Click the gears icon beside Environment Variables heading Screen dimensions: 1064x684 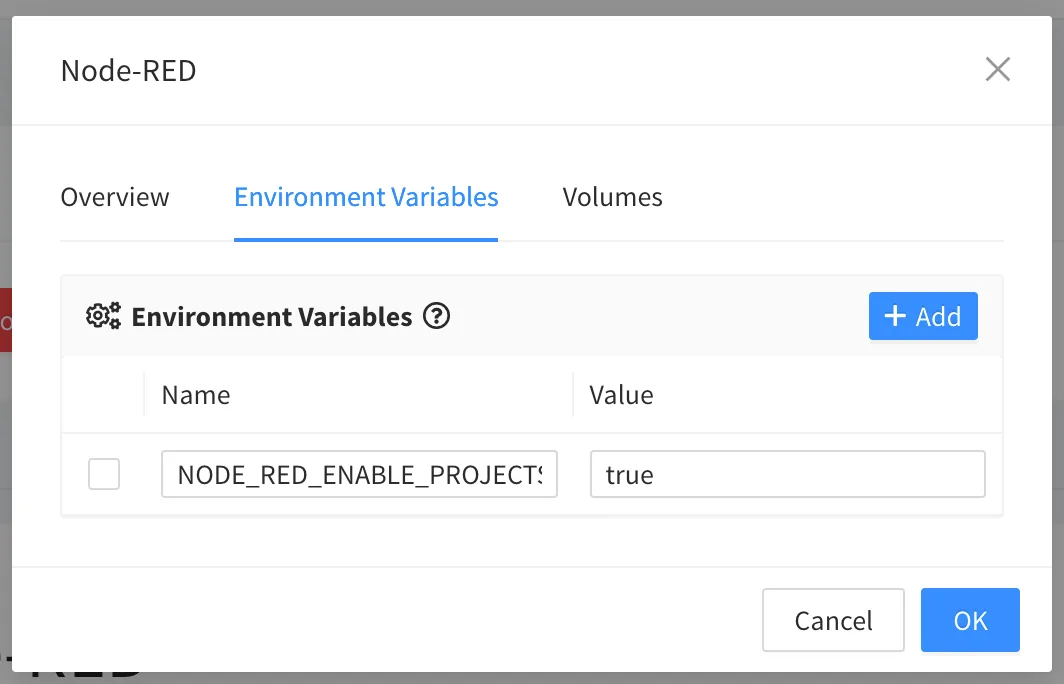pos(103,316)
